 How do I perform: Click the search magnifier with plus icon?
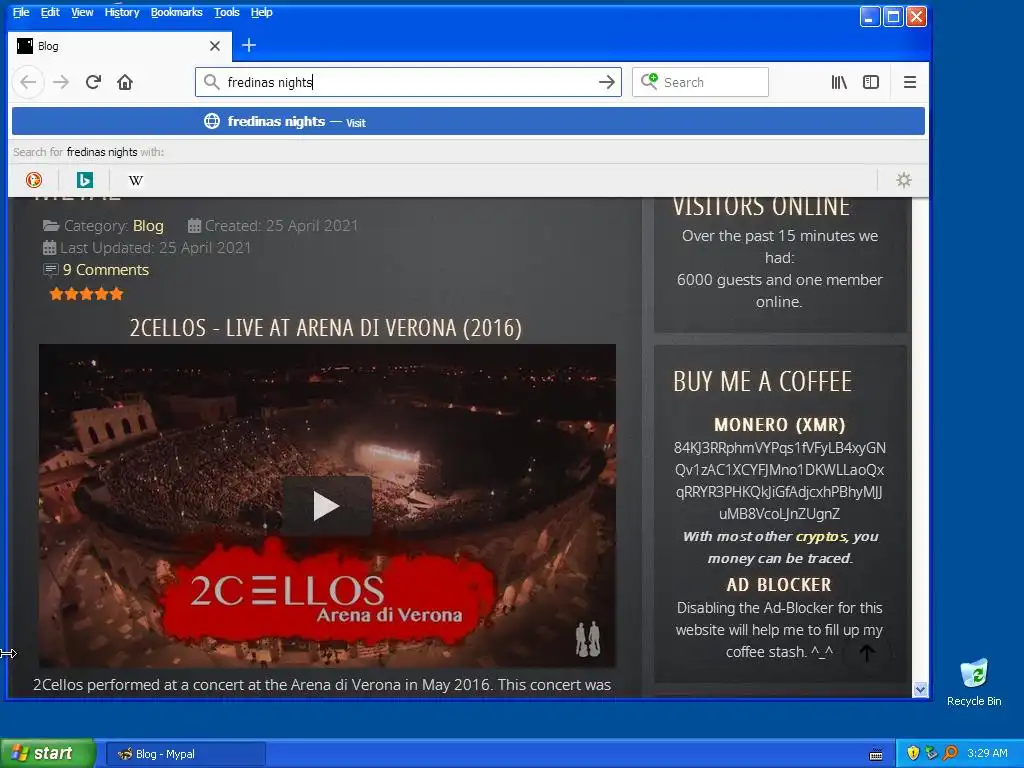pos(648,82)
